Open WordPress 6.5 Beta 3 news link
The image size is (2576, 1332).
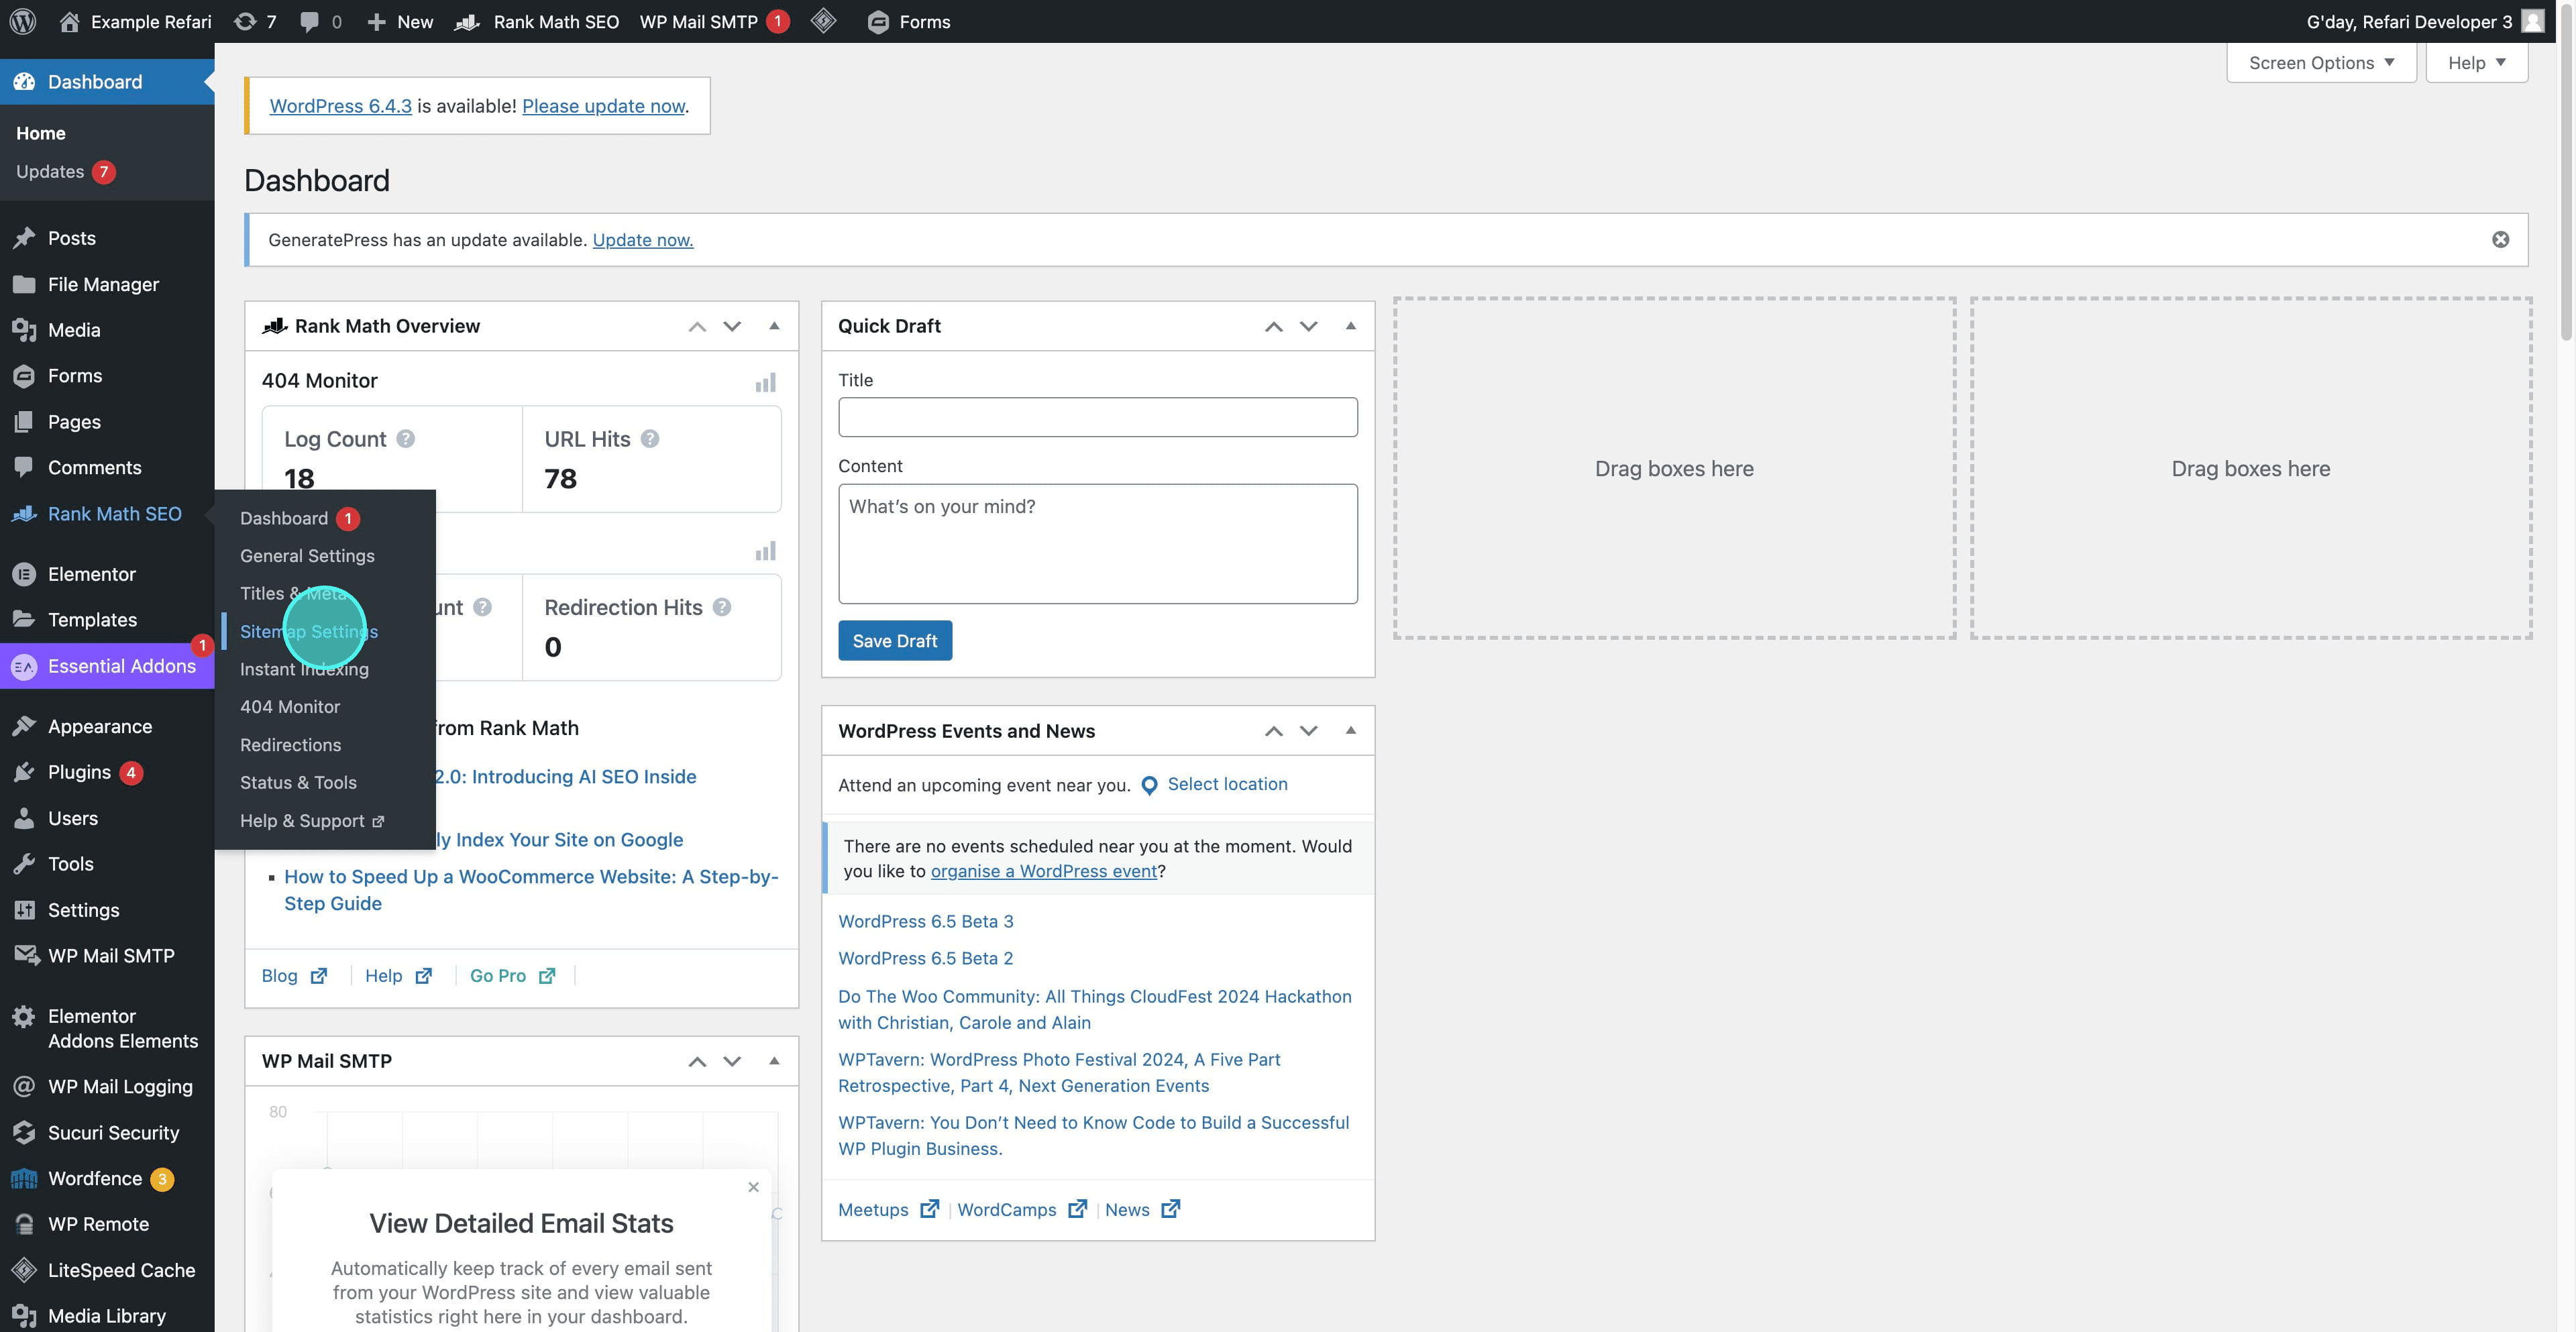926,921
